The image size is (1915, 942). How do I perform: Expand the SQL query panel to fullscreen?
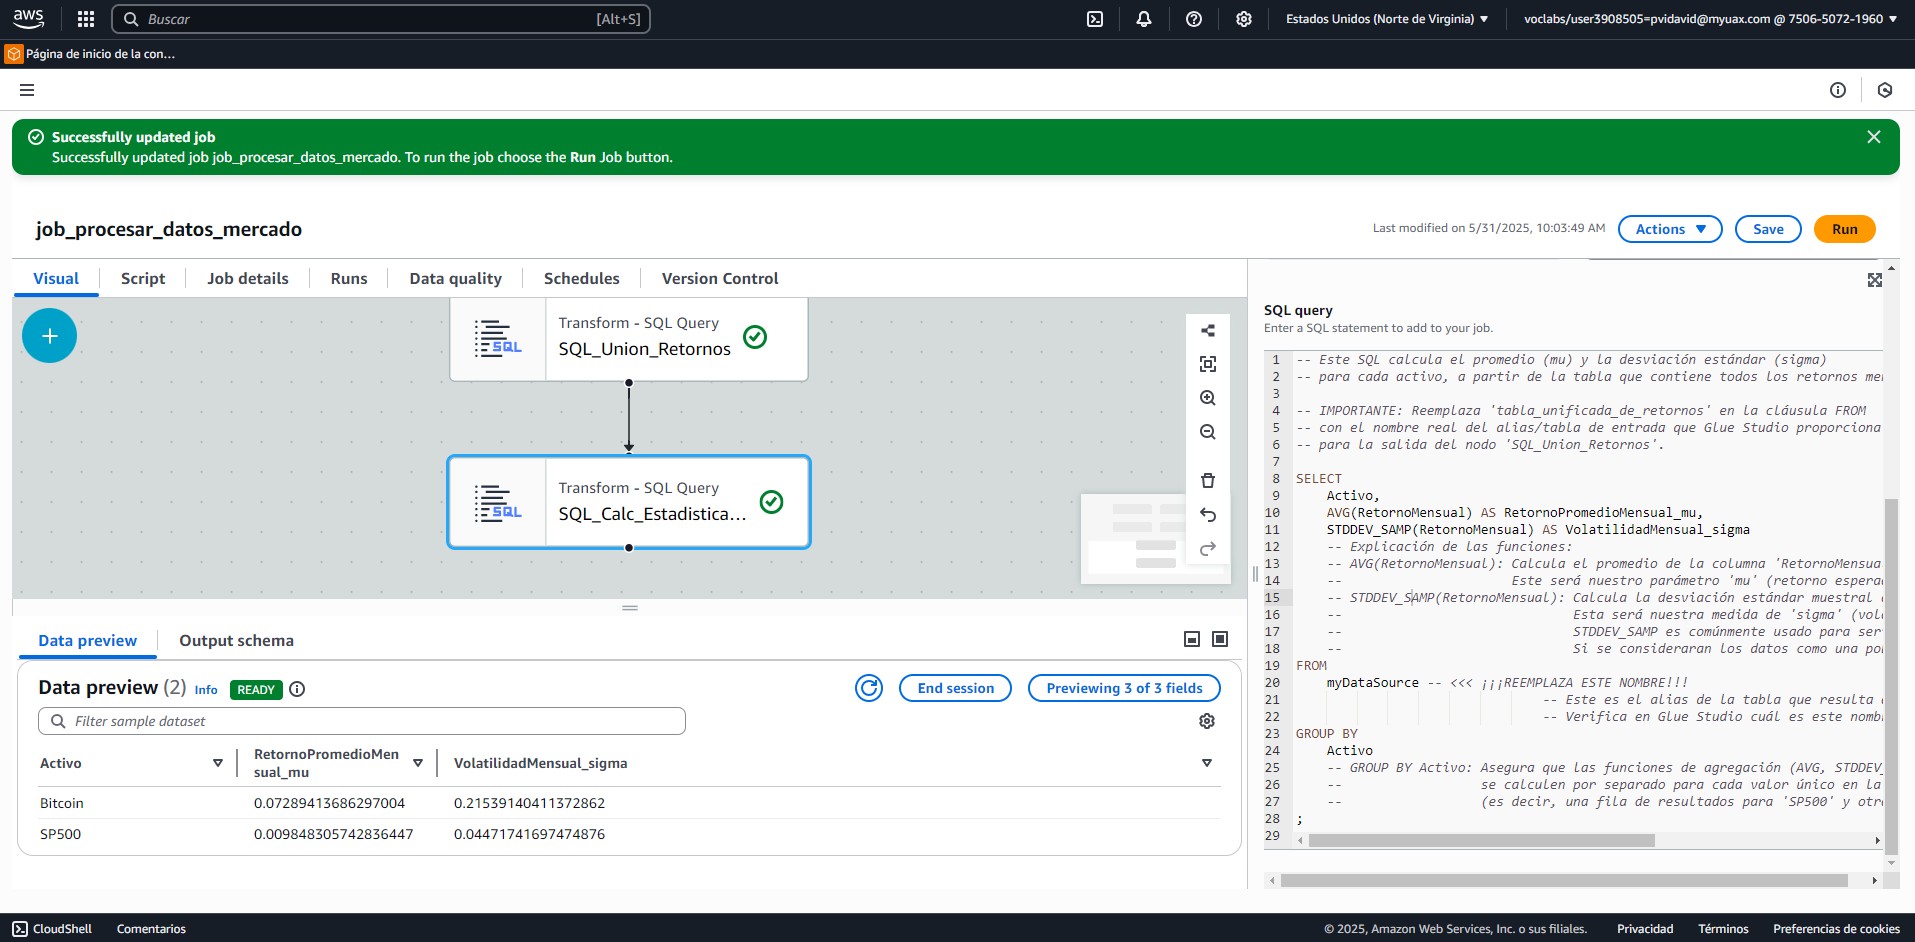(x=1875, y=280)
